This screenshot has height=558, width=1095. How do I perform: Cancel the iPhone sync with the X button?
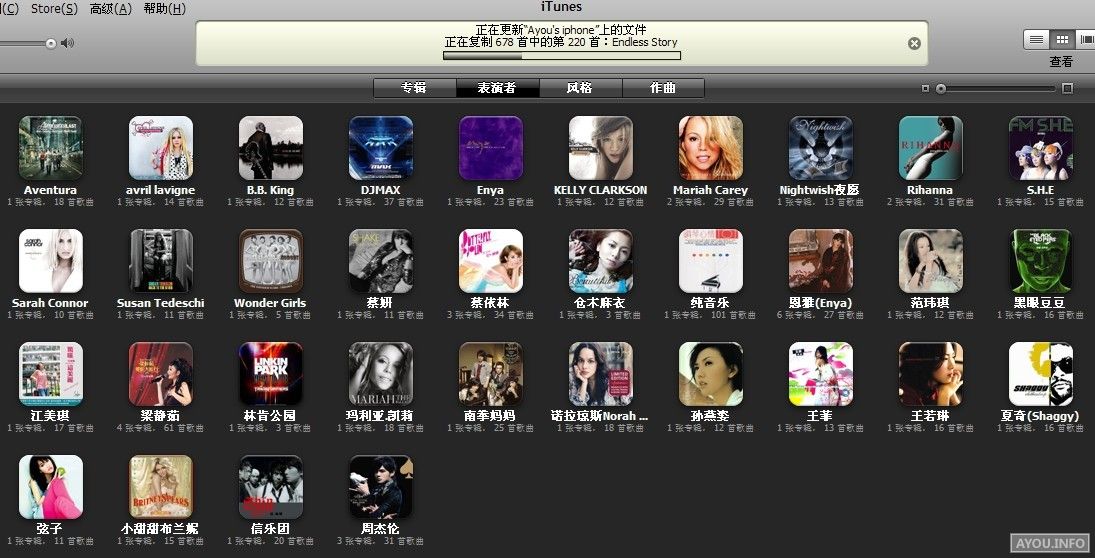[x=914, y=43]
